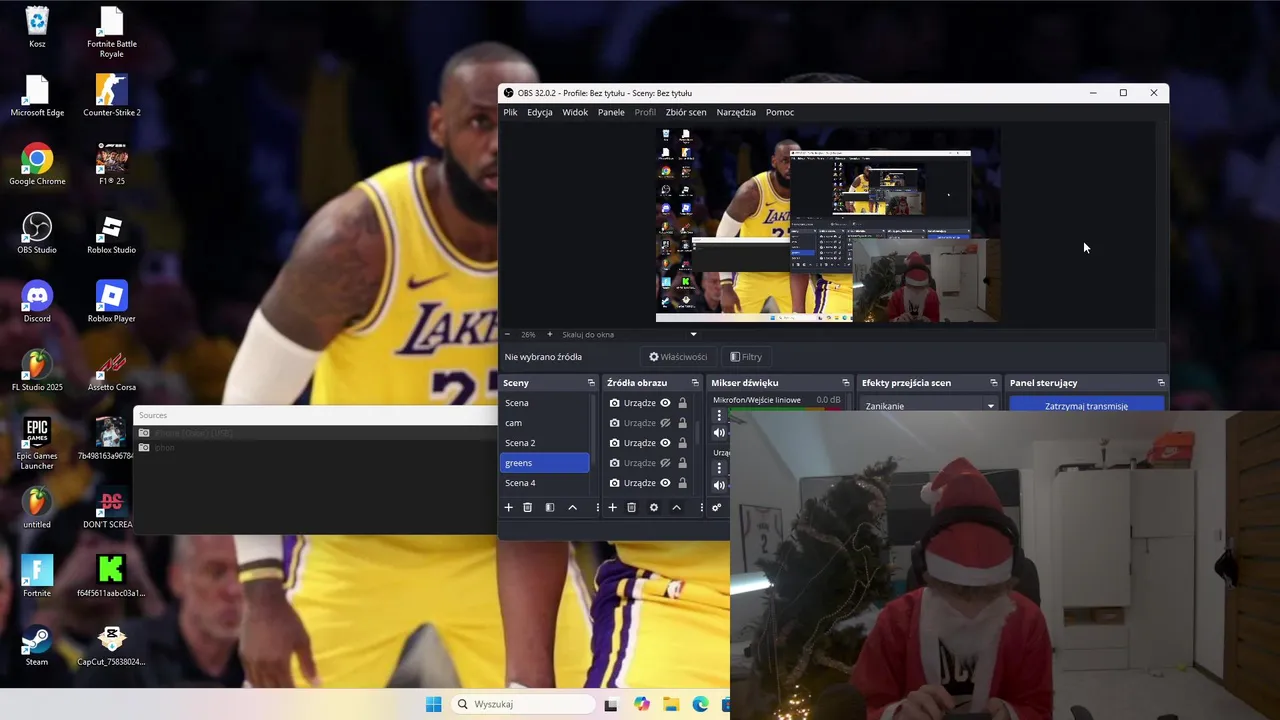Move the source up with the Źródła obrazu arrow
The image size is (1280, 720).
[676, 507]
